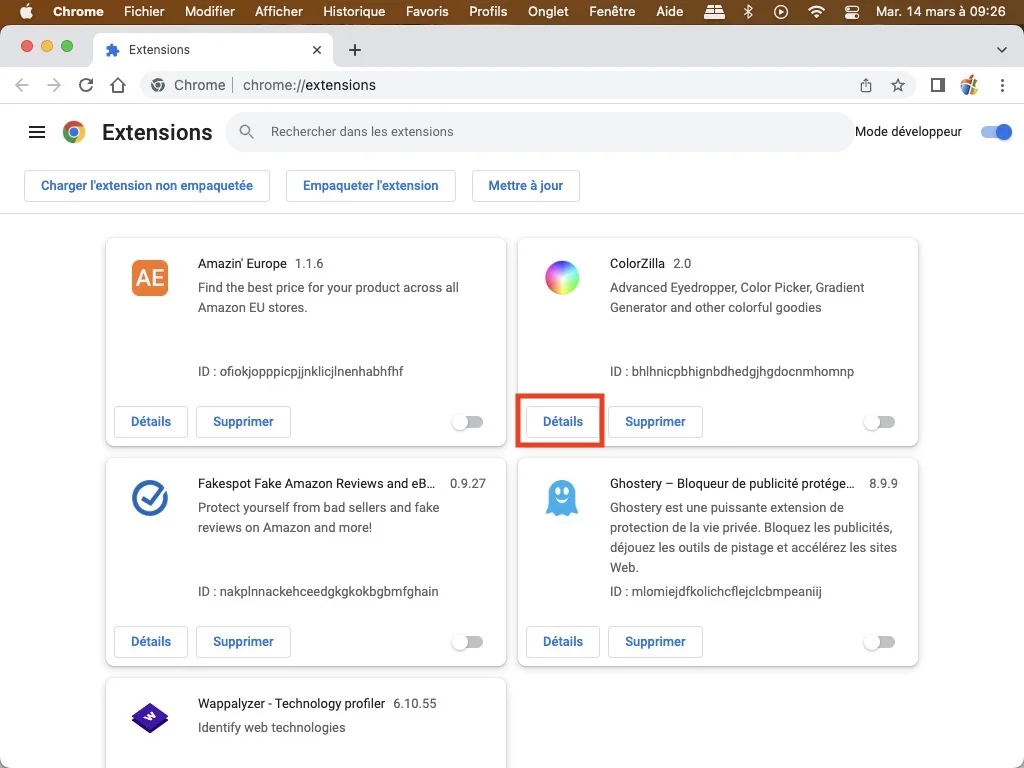1024x768 pixels.
Task: Open Chrome's three-dot menu
Action: pyautogui.click(x=1002, y=85)
